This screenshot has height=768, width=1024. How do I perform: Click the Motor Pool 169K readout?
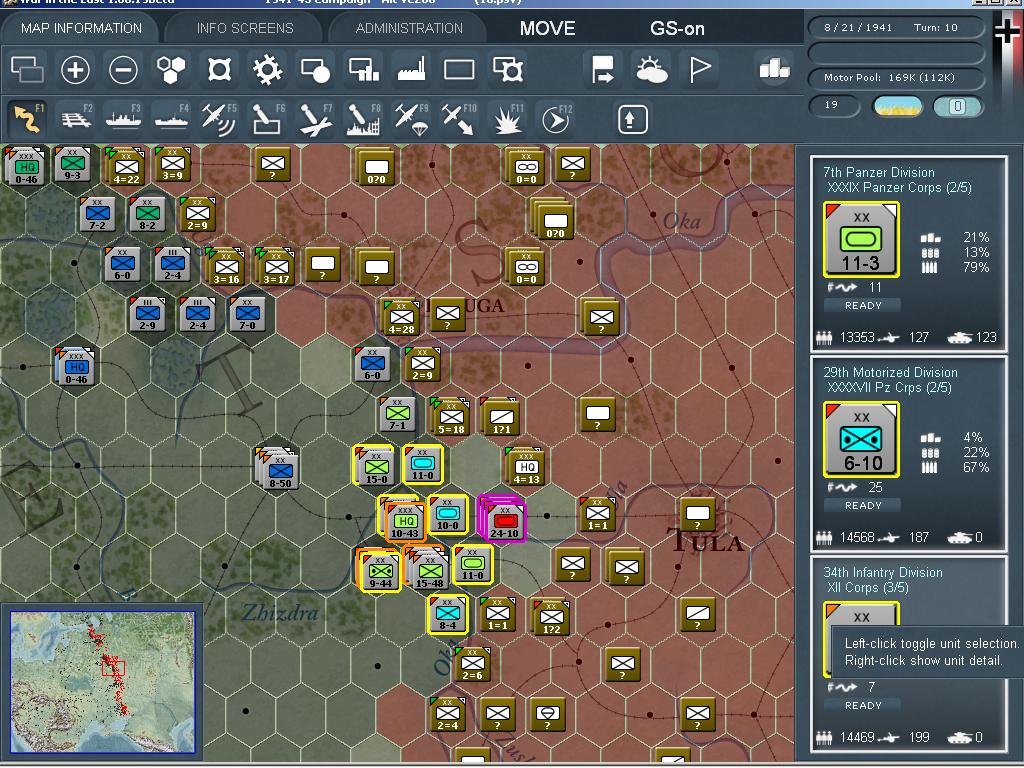click(x=895, y=78)
